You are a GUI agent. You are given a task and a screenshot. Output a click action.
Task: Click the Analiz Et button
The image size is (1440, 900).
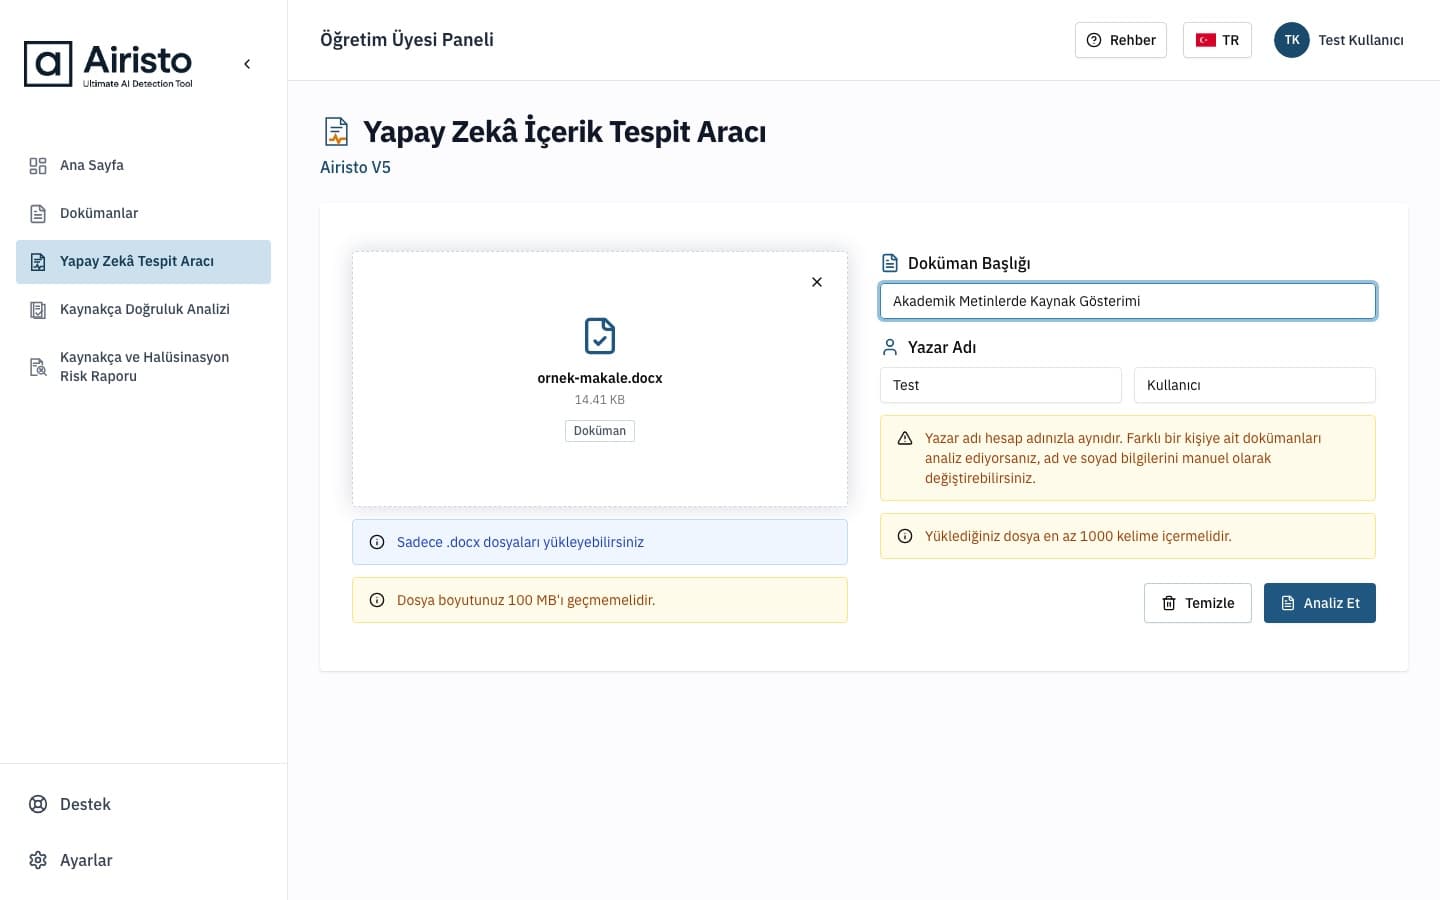[x=1320, y=603]
